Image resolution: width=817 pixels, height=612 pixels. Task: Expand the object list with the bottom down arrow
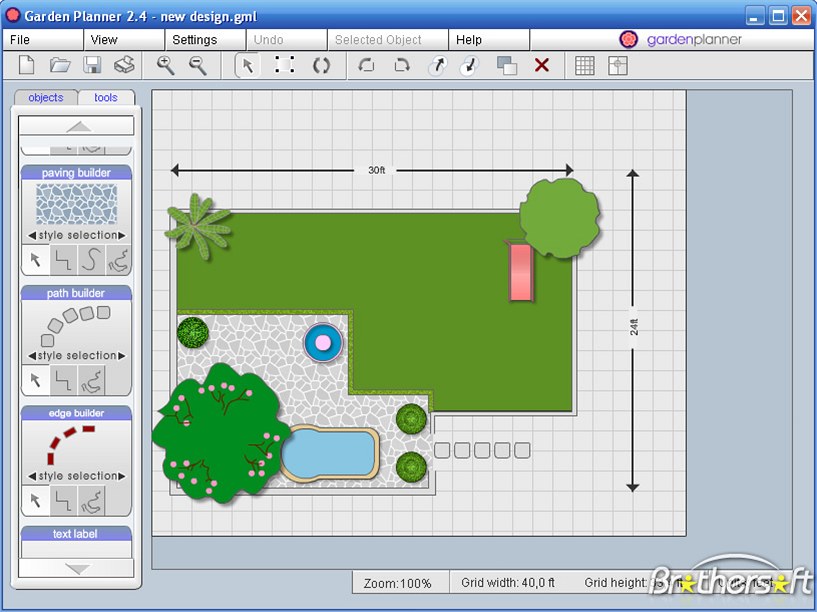[77, 568]
